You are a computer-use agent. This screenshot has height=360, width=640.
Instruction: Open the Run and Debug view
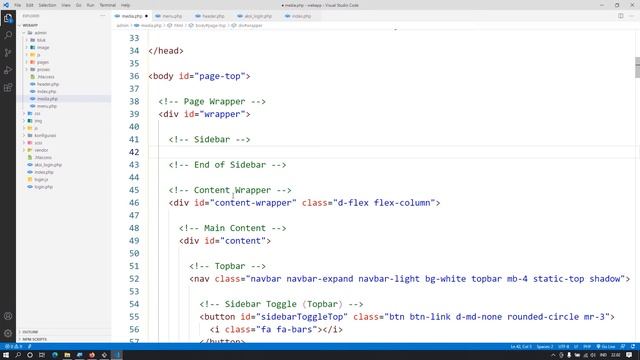(8, 70)
